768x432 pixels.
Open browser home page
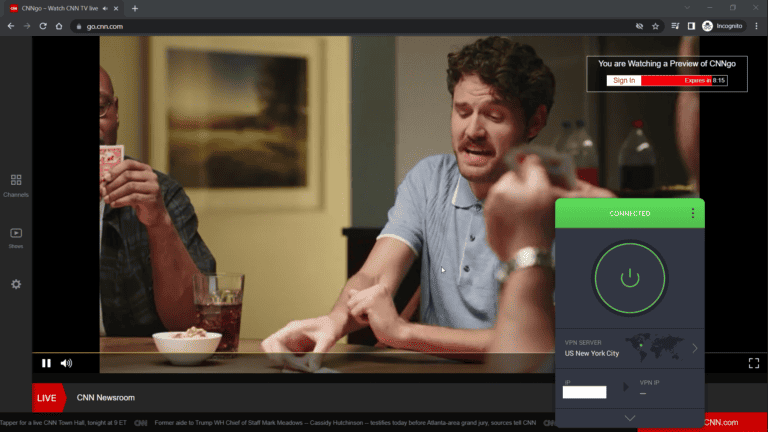coord(59,26)
